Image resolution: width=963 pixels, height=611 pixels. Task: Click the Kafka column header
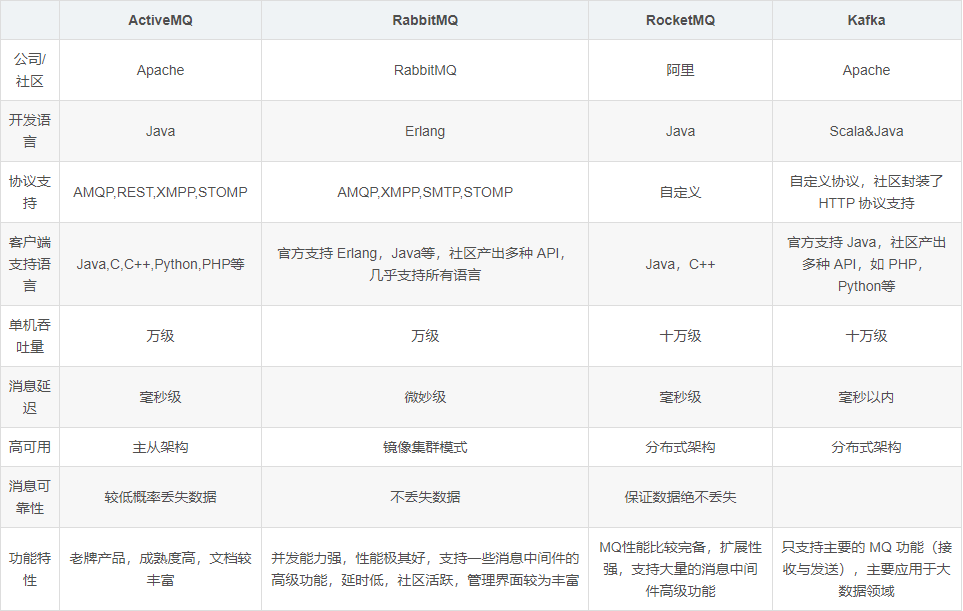coord(867,20)
